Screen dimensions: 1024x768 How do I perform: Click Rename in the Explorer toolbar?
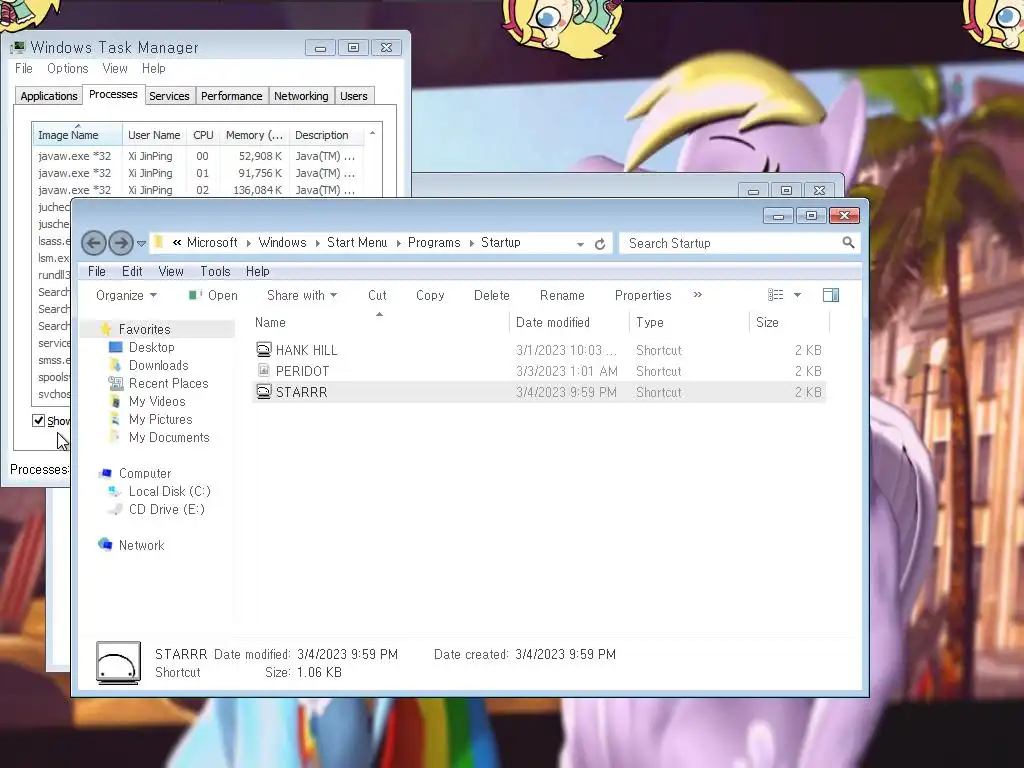pos(562,295)
